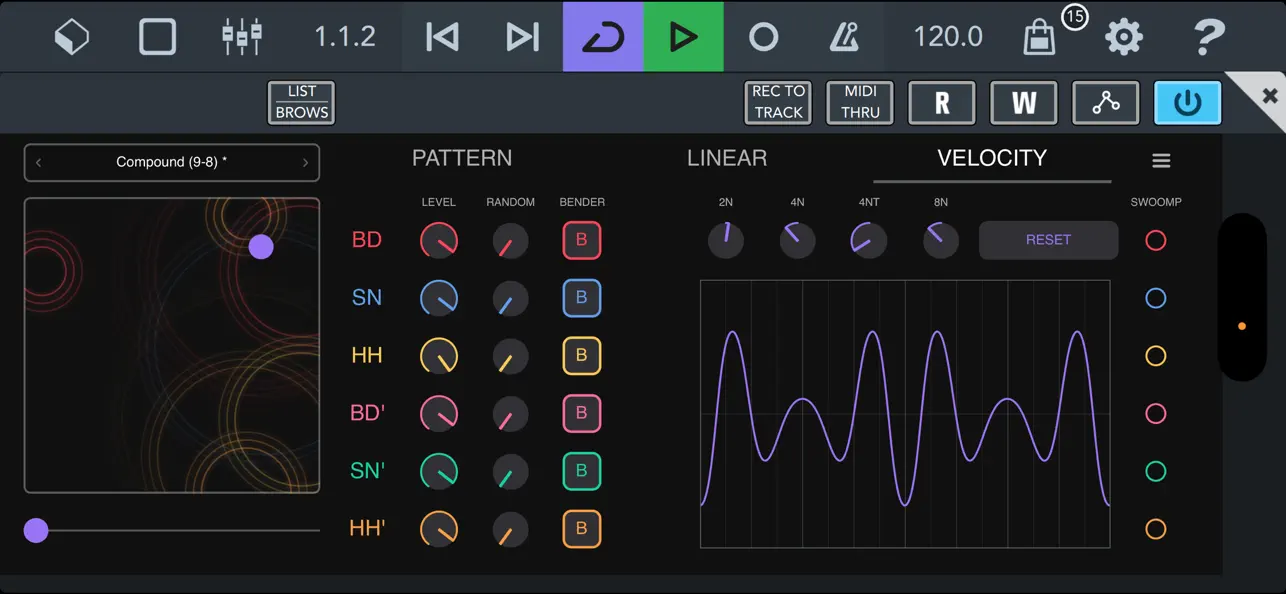This screenshot has height=594, width=1286.
Task: Click the HH level knob
Action: click(439, 356)
